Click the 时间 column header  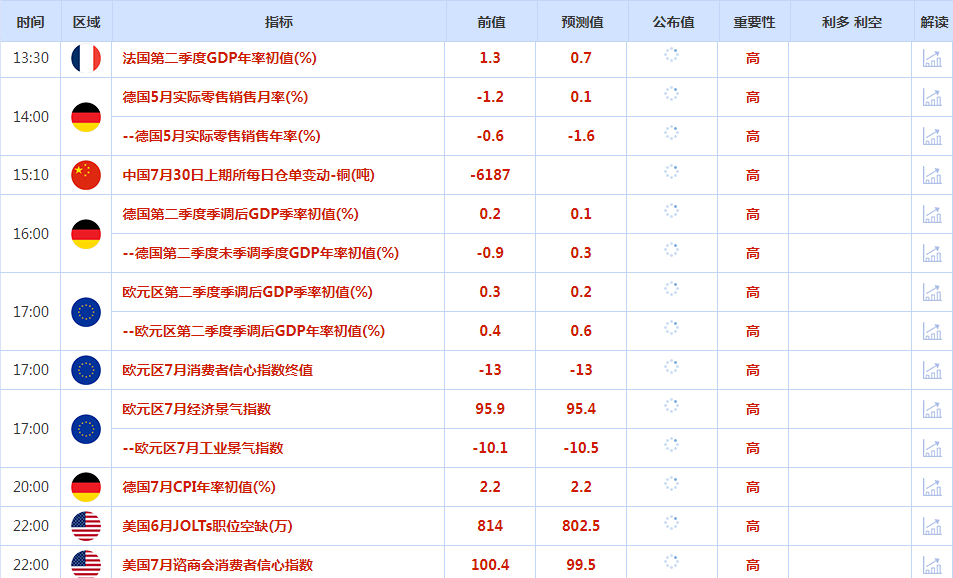click(x=30, y=22)
